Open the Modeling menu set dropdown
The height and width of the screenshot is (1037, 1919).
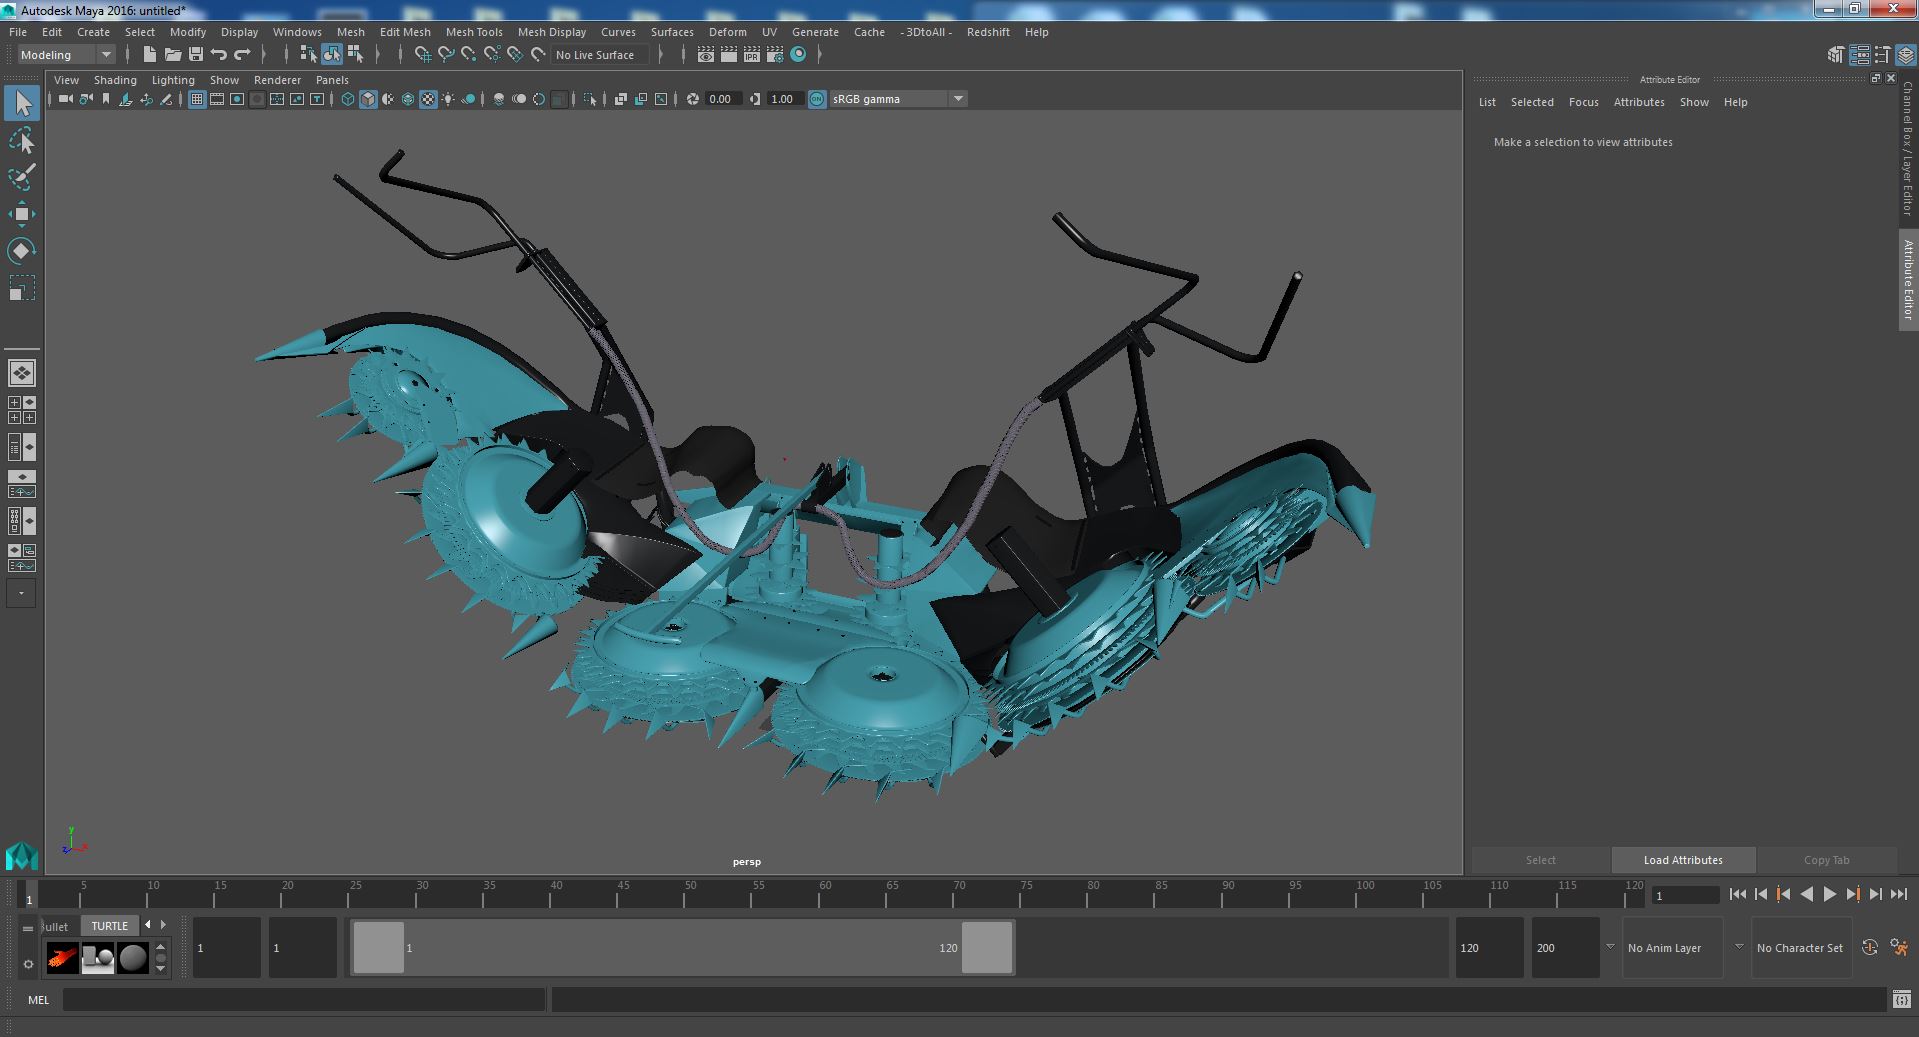point(66,55)
